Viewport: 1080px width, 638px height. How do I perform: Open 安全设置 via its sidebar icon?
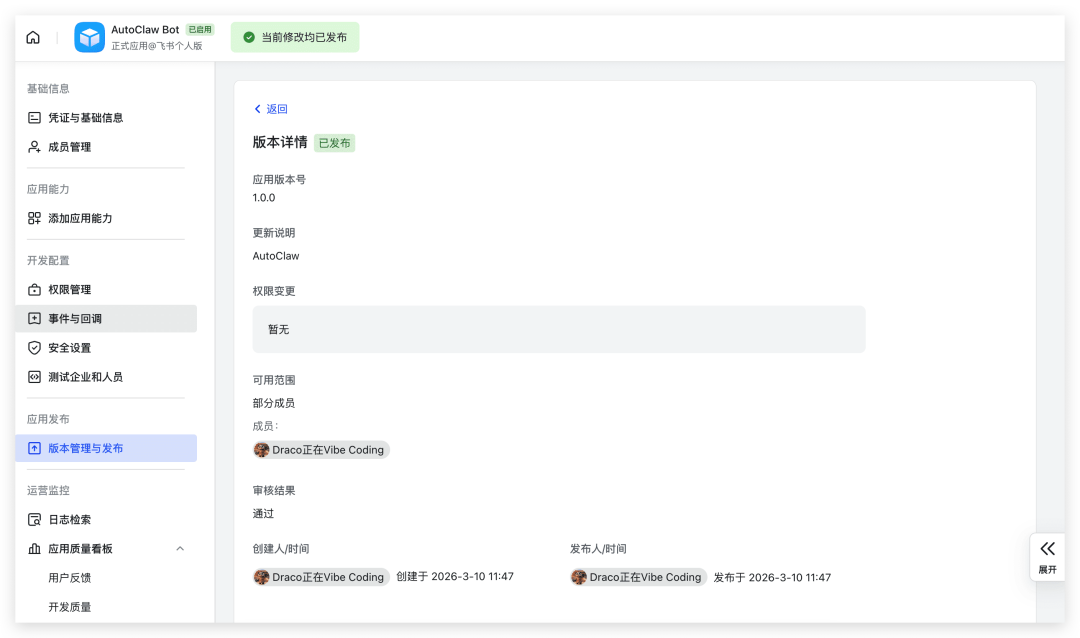33,347
